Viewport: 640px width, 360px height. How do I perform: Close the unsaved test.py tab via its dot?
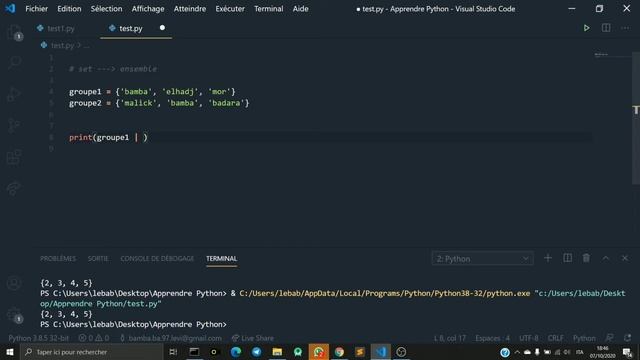click(x=162, y=28)
